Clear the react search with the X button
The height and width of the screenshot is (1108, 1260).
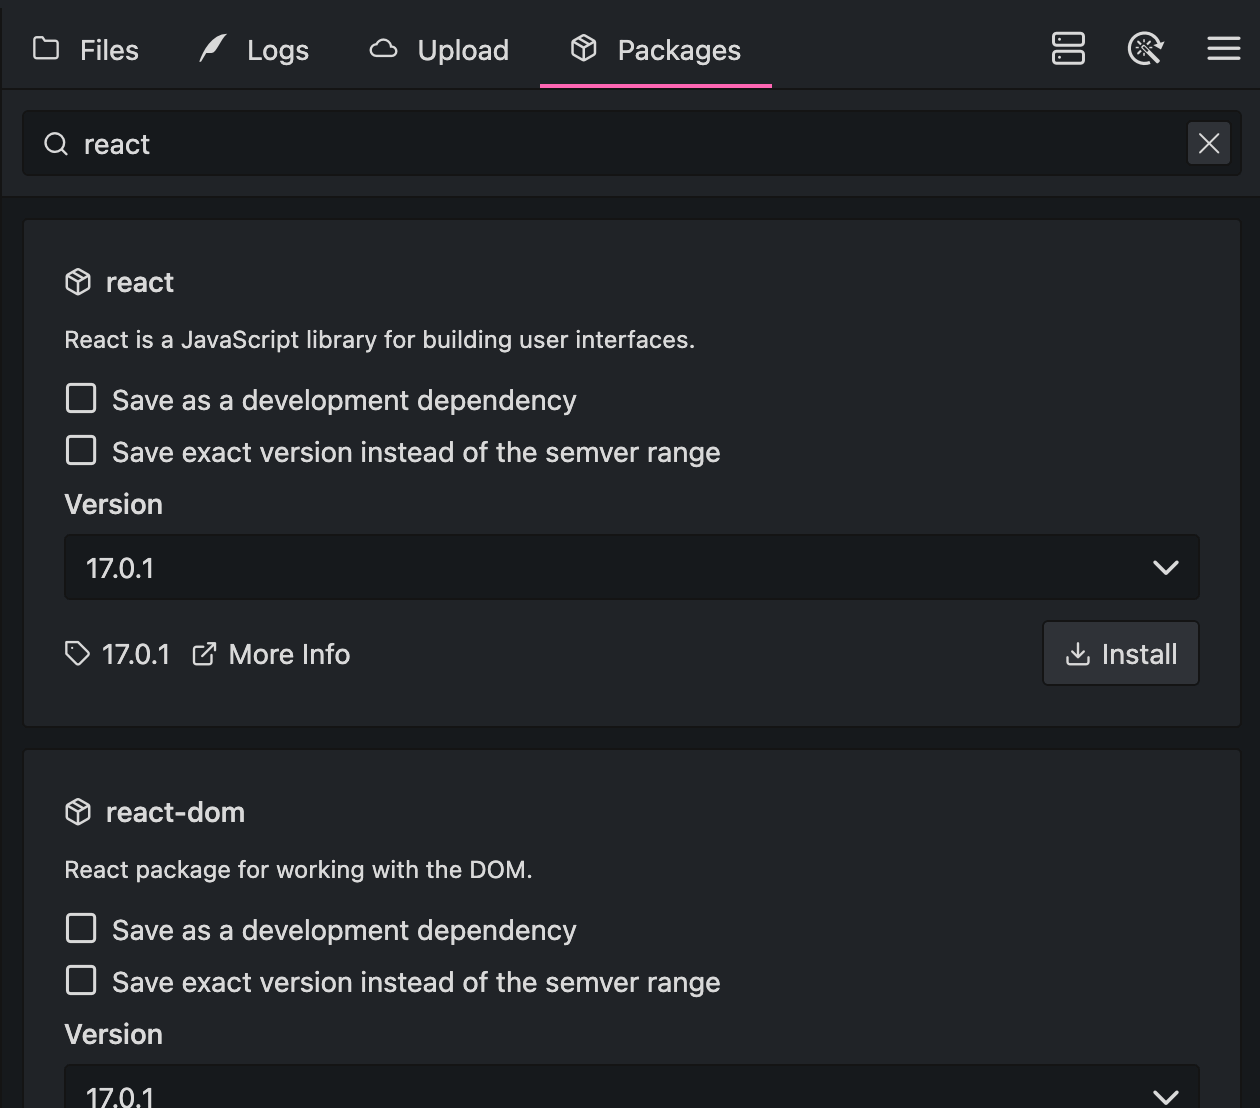click(x=1208, y=143)
